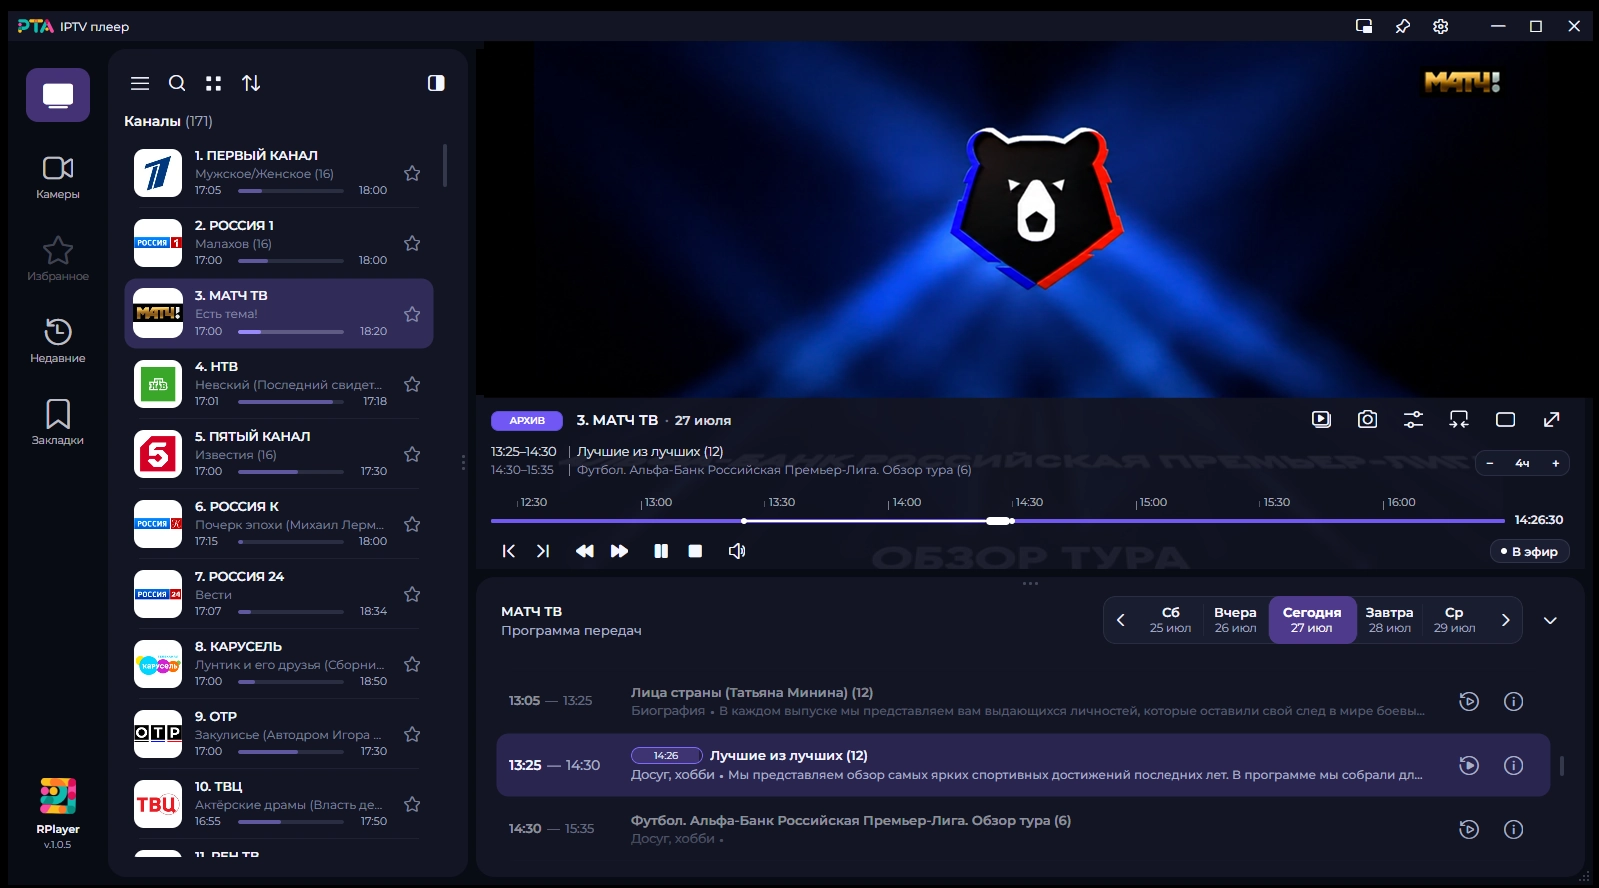Viewport: 1599px width, 888px height.
Task: Fast forward the archive playback
Action: (x=620, y=551)
